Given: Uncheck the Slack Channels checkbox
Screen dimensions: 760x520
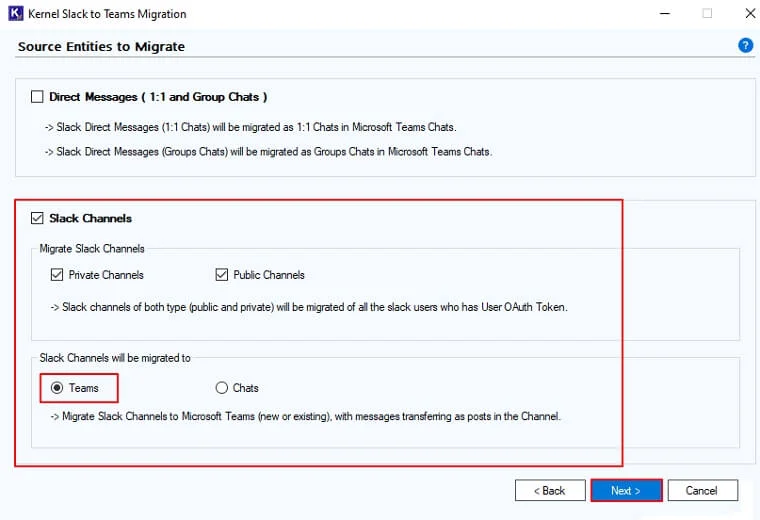Looking at the screenshot, I should click(37, 218).
